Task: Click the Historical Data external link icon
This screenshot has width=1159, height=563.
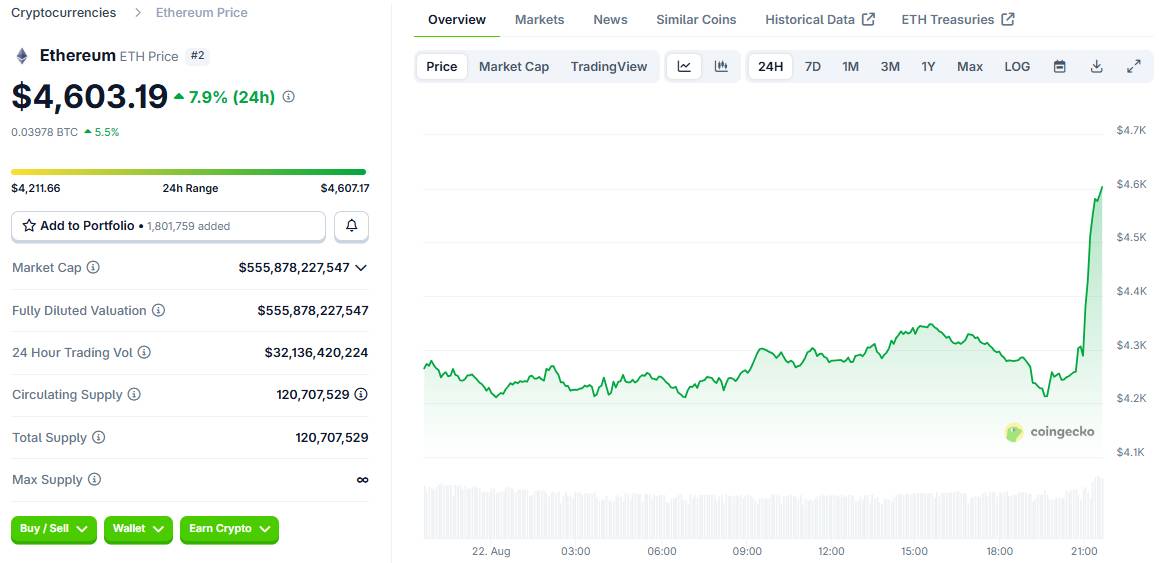Action: tap(869, 19)
